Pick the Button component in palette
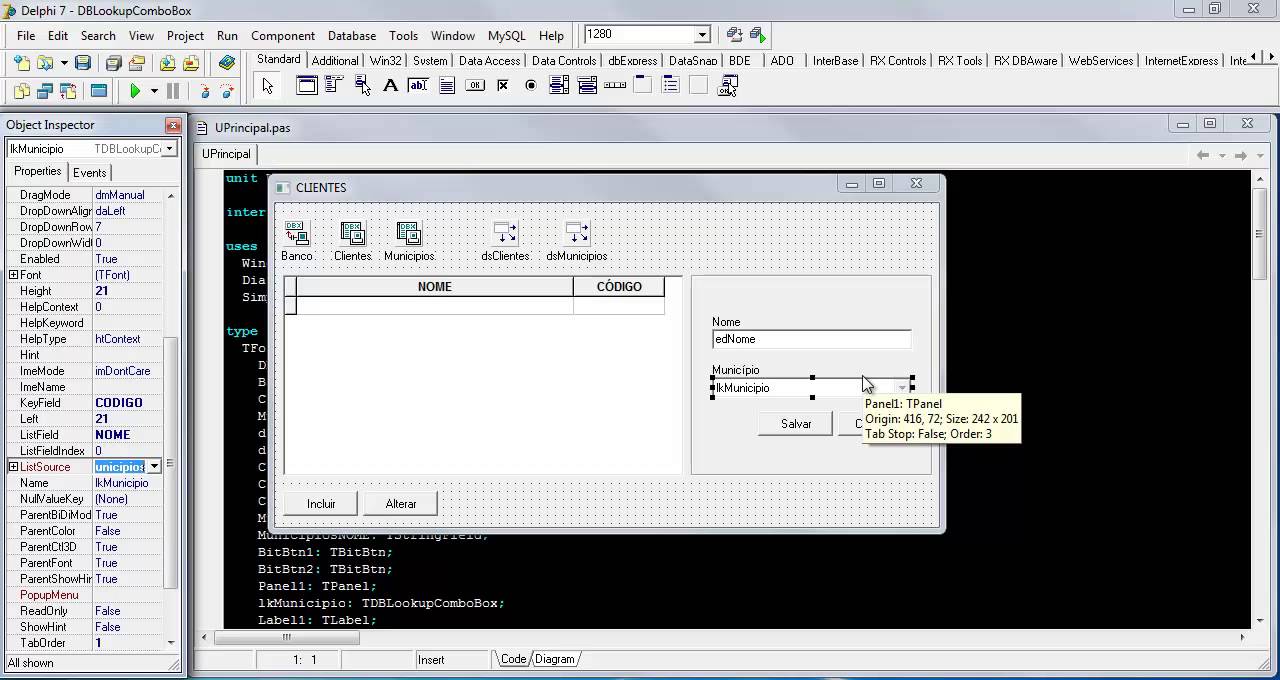The image size is (1280, 680). tap(475, 86)
